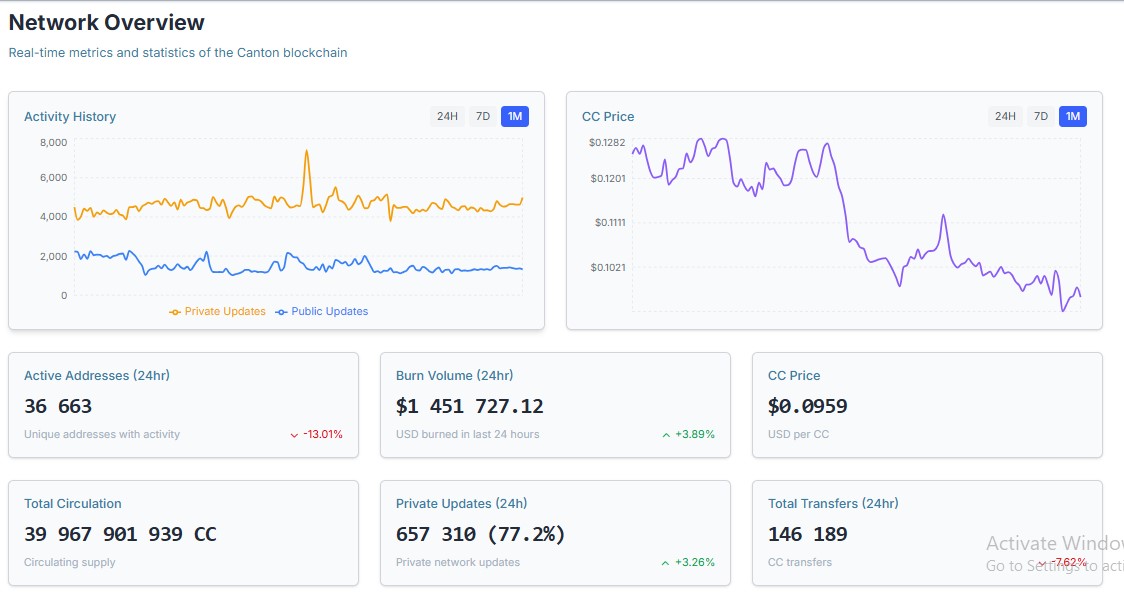
Task: Click the 'USD per CC' caption
Action: pyautogui.click(x=799, y=434)
